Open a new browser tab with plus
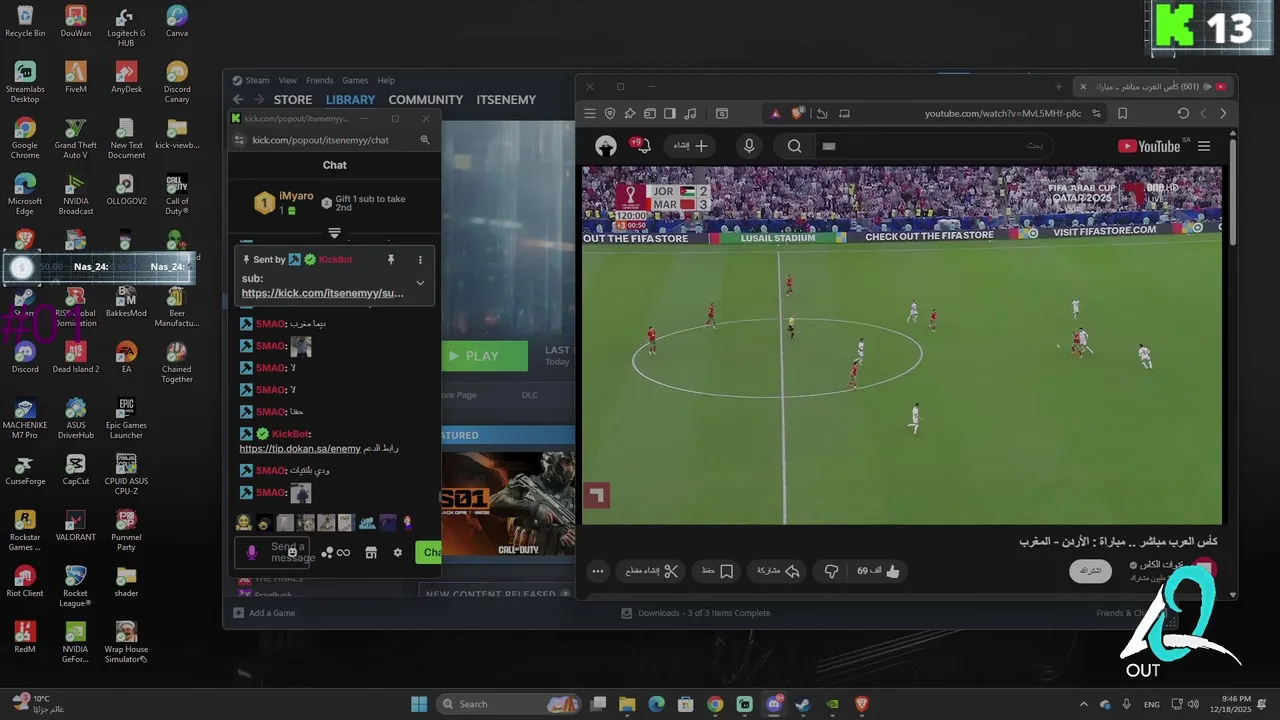This screenshot has height=720, width=1280. point(1059,87)
